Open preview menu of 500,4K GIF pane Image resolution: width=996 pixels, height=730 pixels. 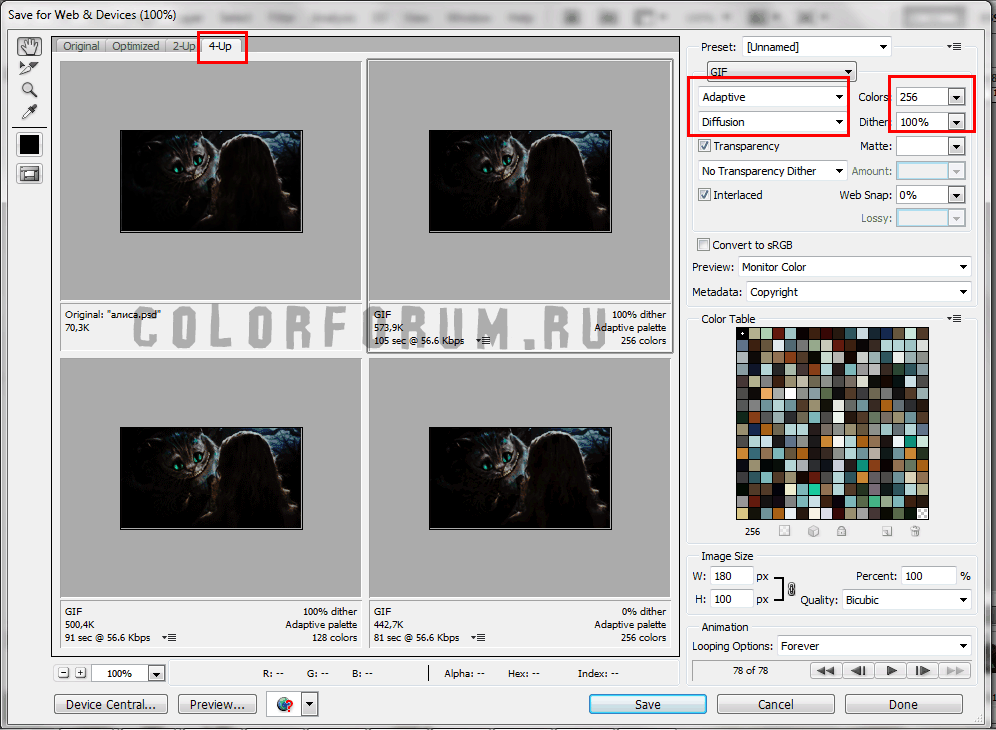point(169,637)
